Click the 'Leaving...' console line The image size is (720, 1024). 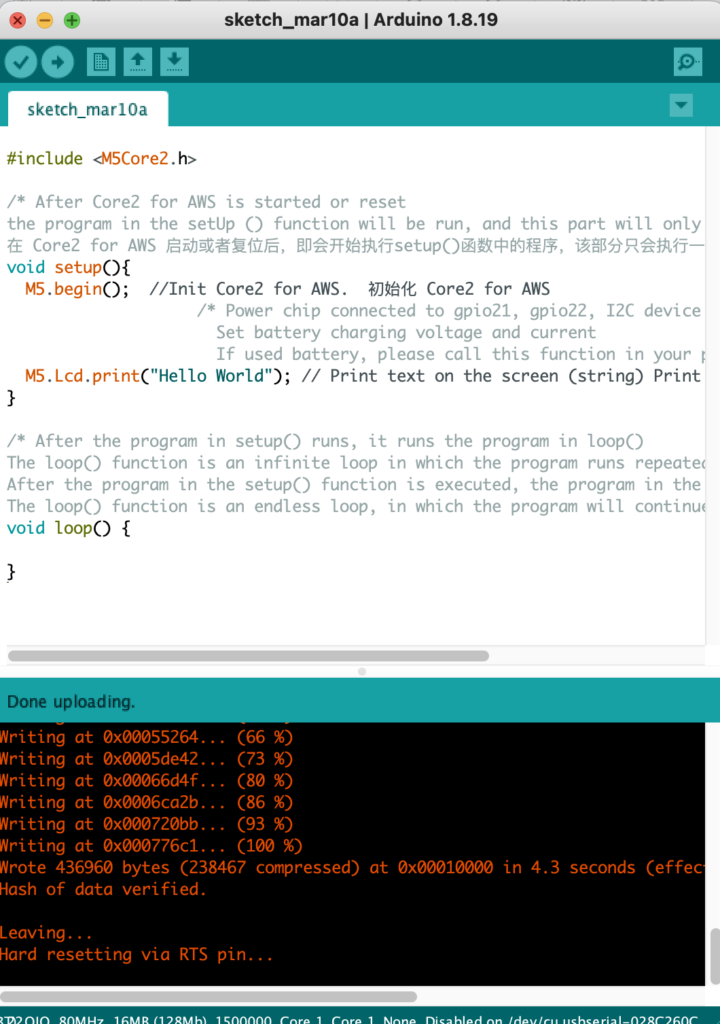pos(46,933)
